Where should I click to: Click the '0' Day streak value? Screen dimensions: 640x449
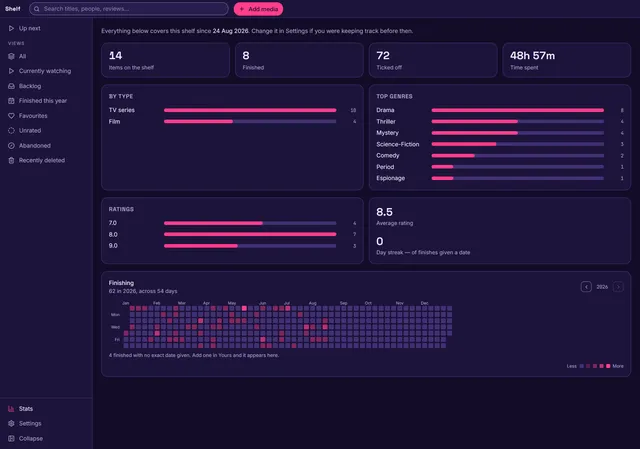pyautogui.click(x=380, y=241)
